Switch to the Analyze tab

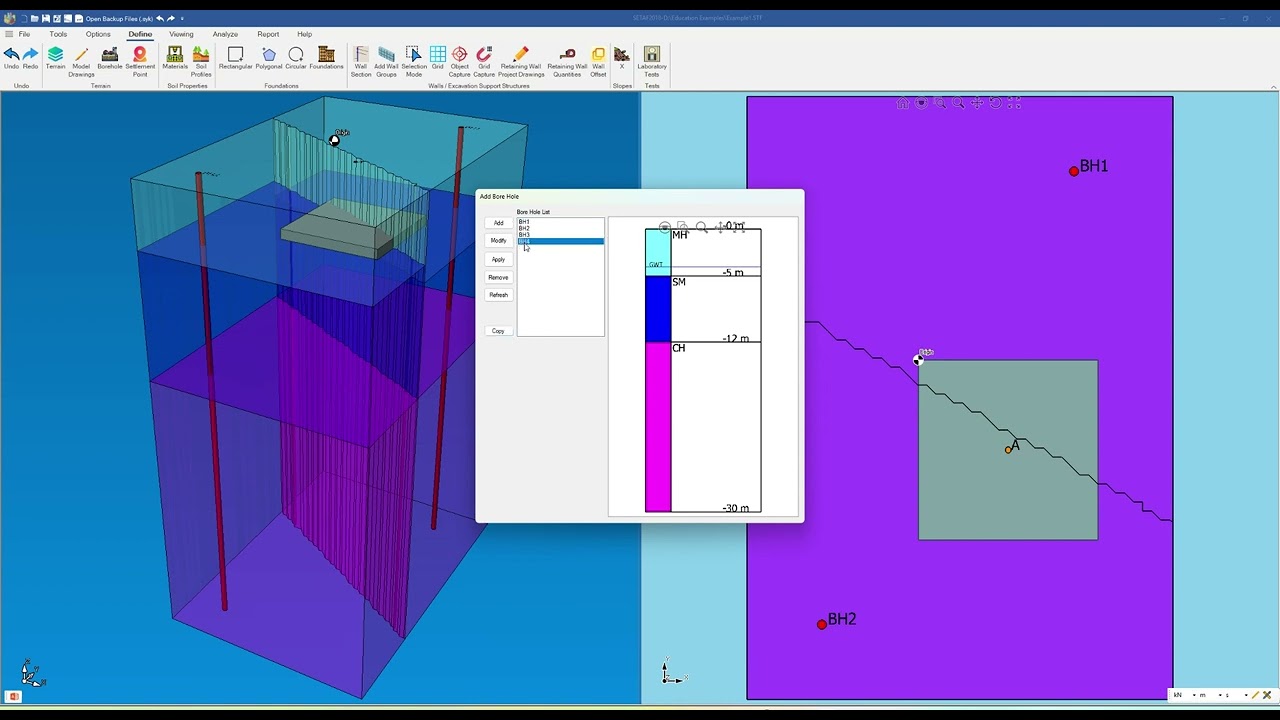click(225, 34)
